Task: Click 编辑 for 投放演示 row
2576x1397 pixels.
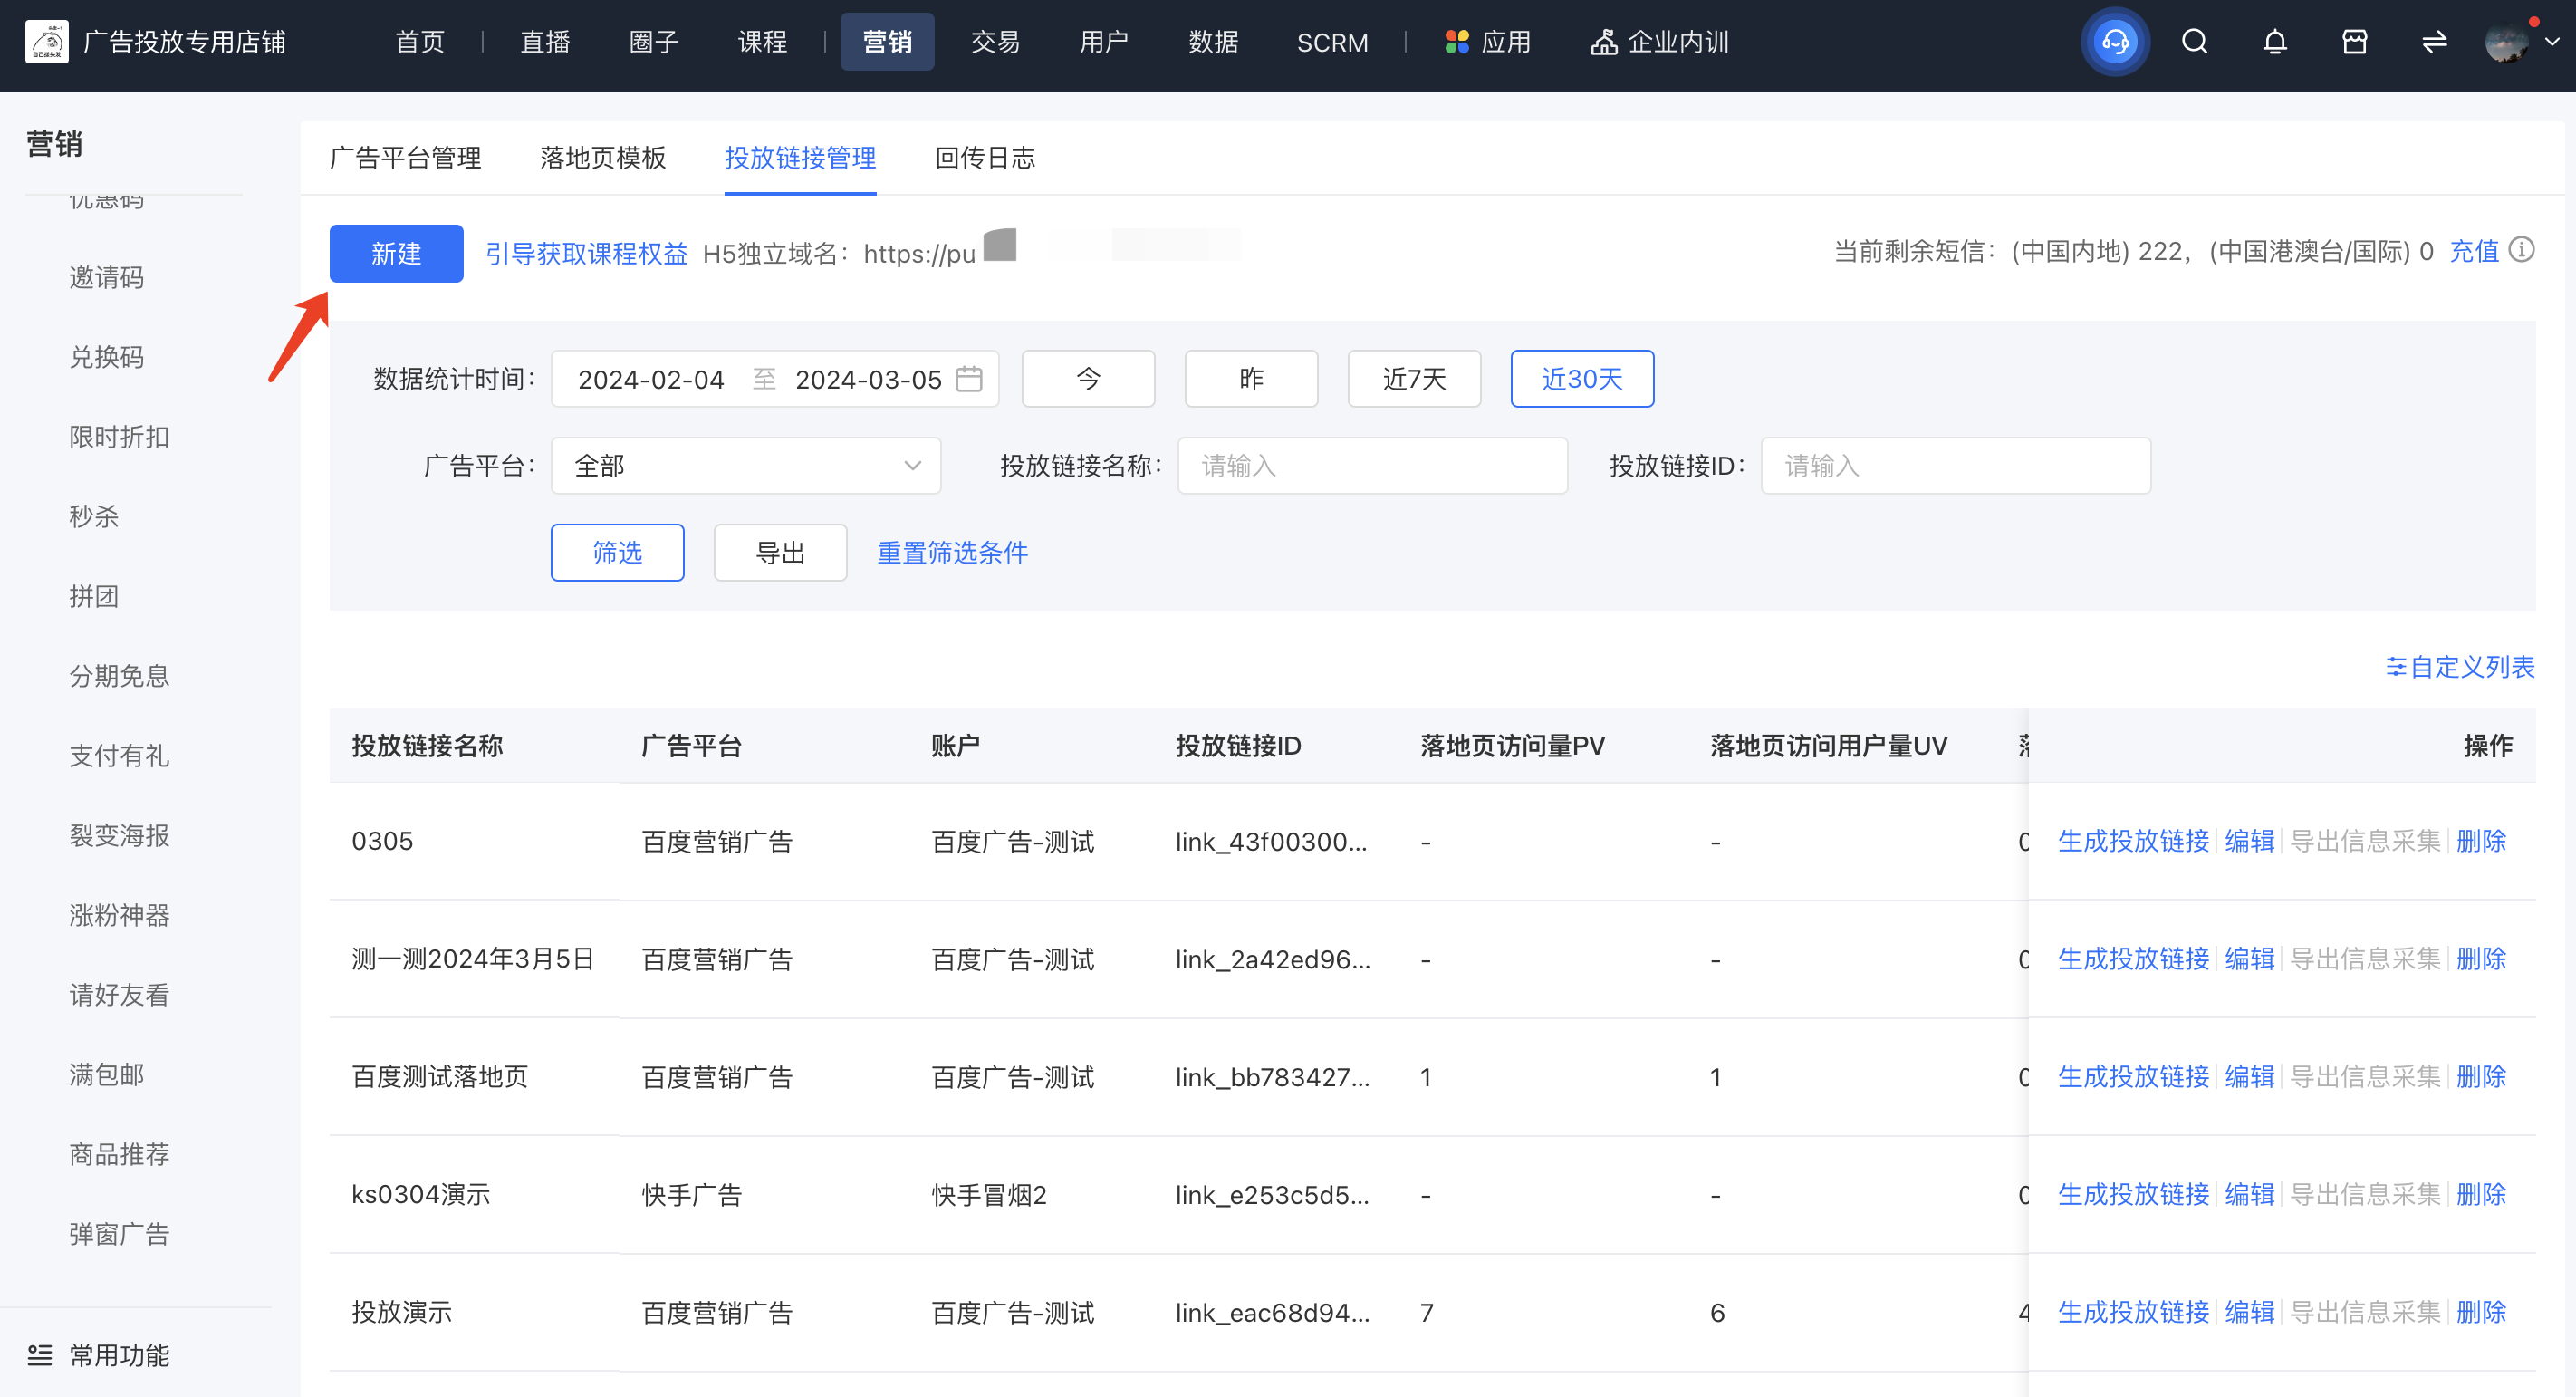Action: tap(2249, 1313)
